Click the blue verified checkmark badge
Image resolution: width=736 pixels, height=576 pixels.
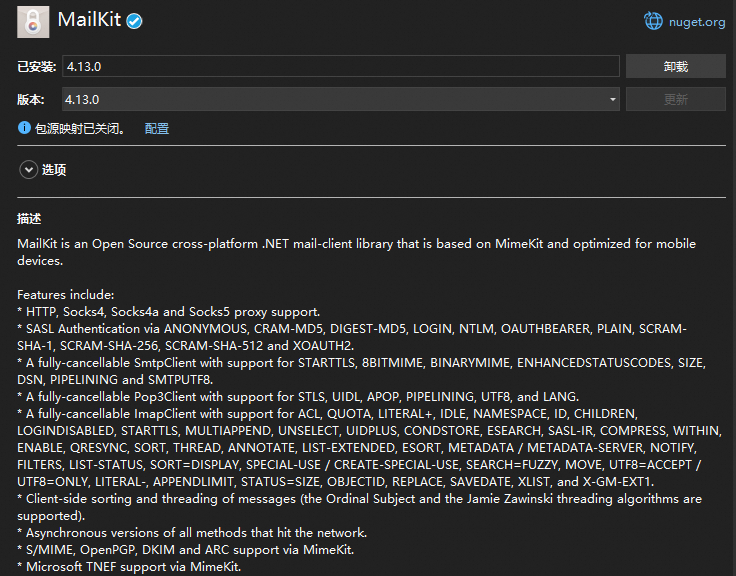coord(135,21)
